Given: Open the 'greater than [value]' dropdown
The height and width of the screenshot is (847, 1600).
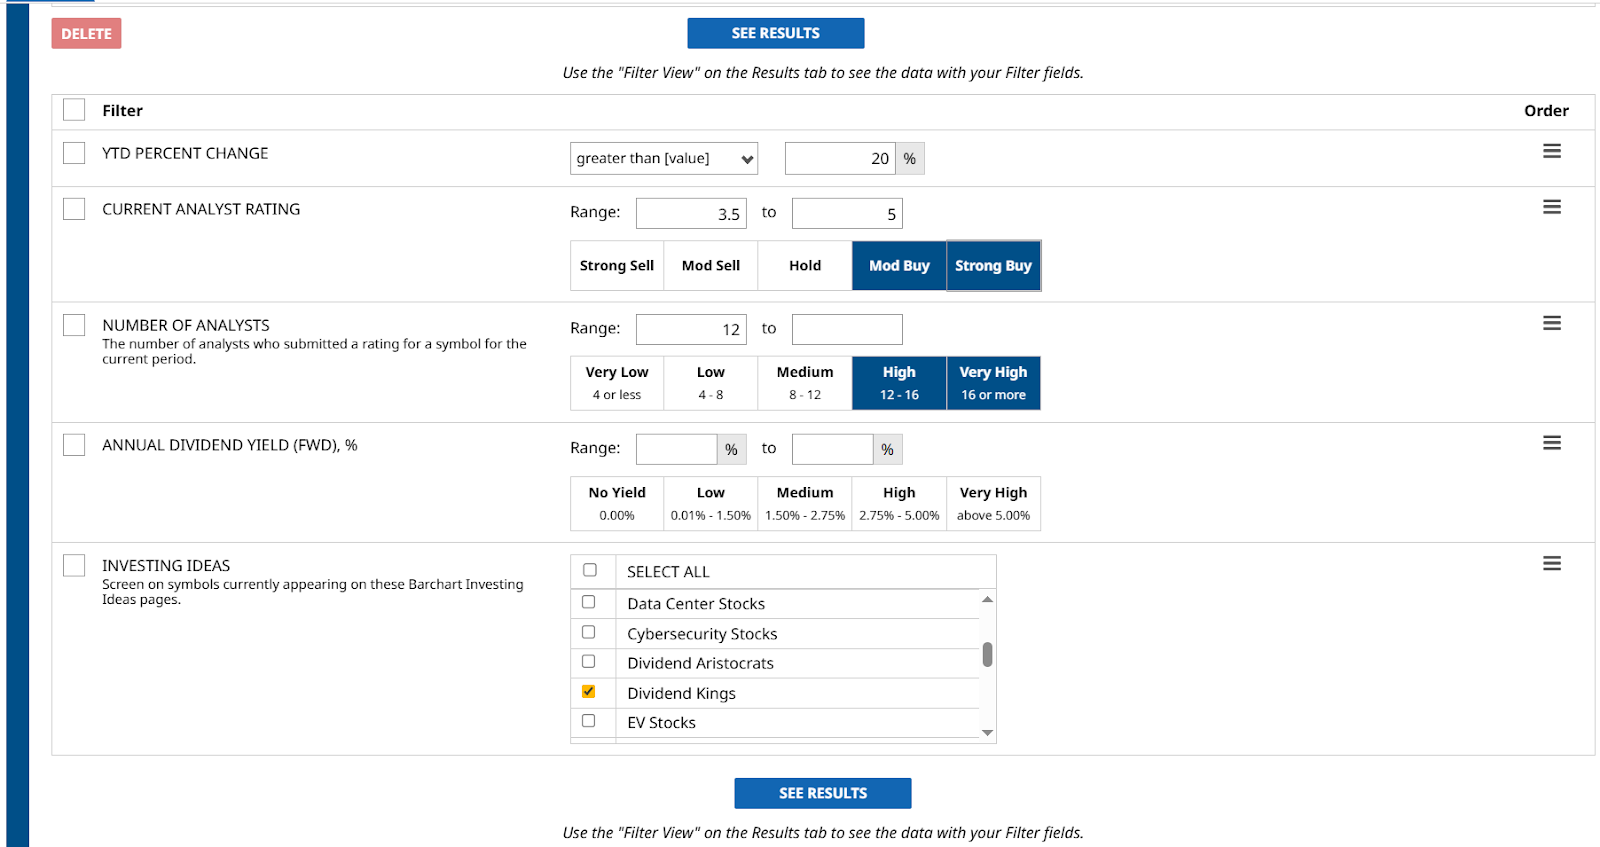Looking at the screenshot, I should [663, 158].
